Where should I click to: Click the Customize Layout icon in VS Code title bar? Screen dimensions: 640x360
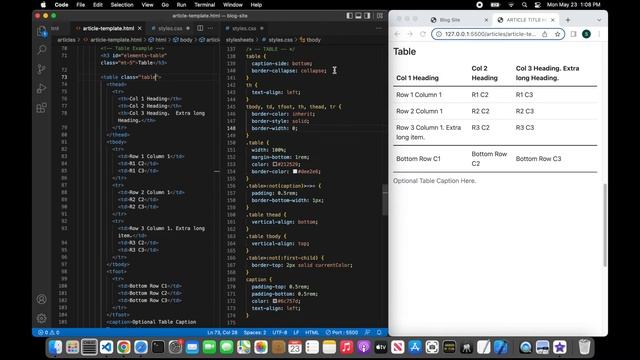coord(380,16)
